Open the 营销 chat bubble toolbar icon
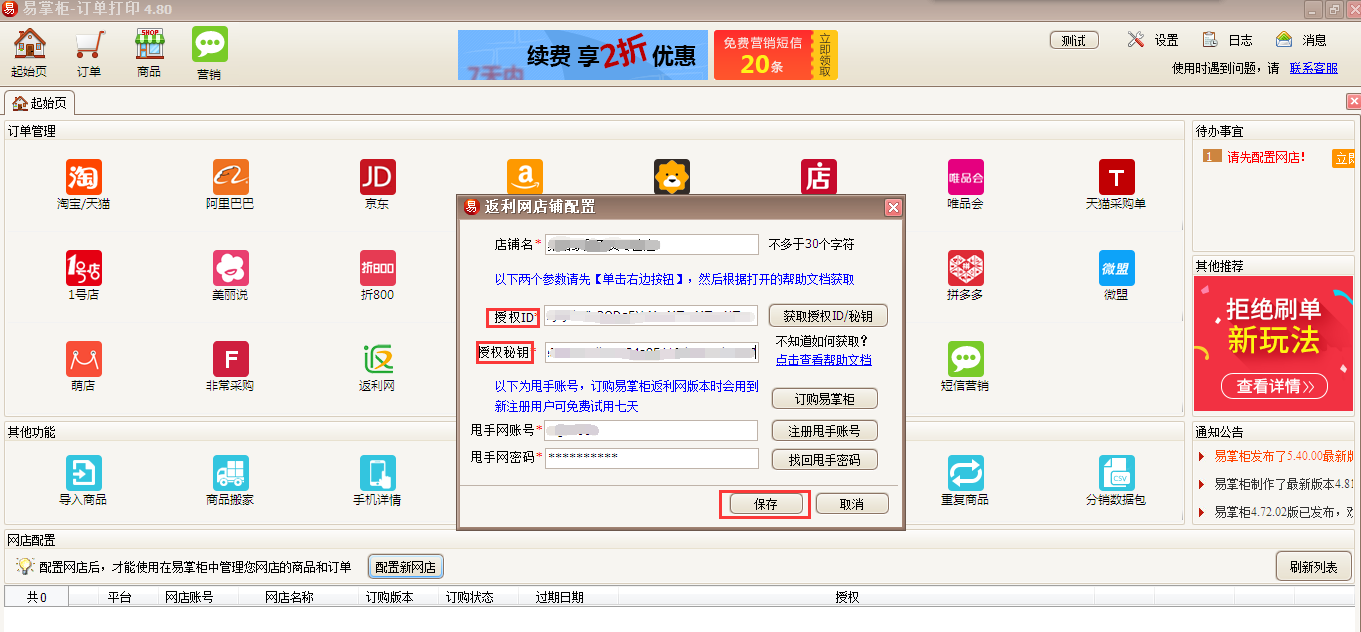Viewport: 1361px width, 632px height. (209, 53)
